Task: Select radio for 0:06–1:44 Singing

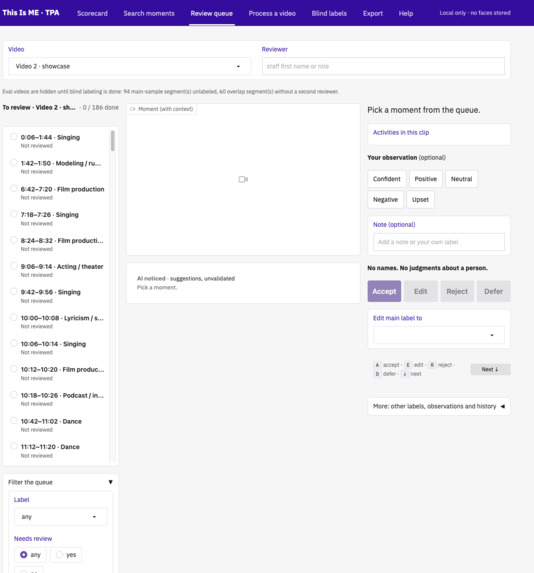Action: tap(14, 137)
